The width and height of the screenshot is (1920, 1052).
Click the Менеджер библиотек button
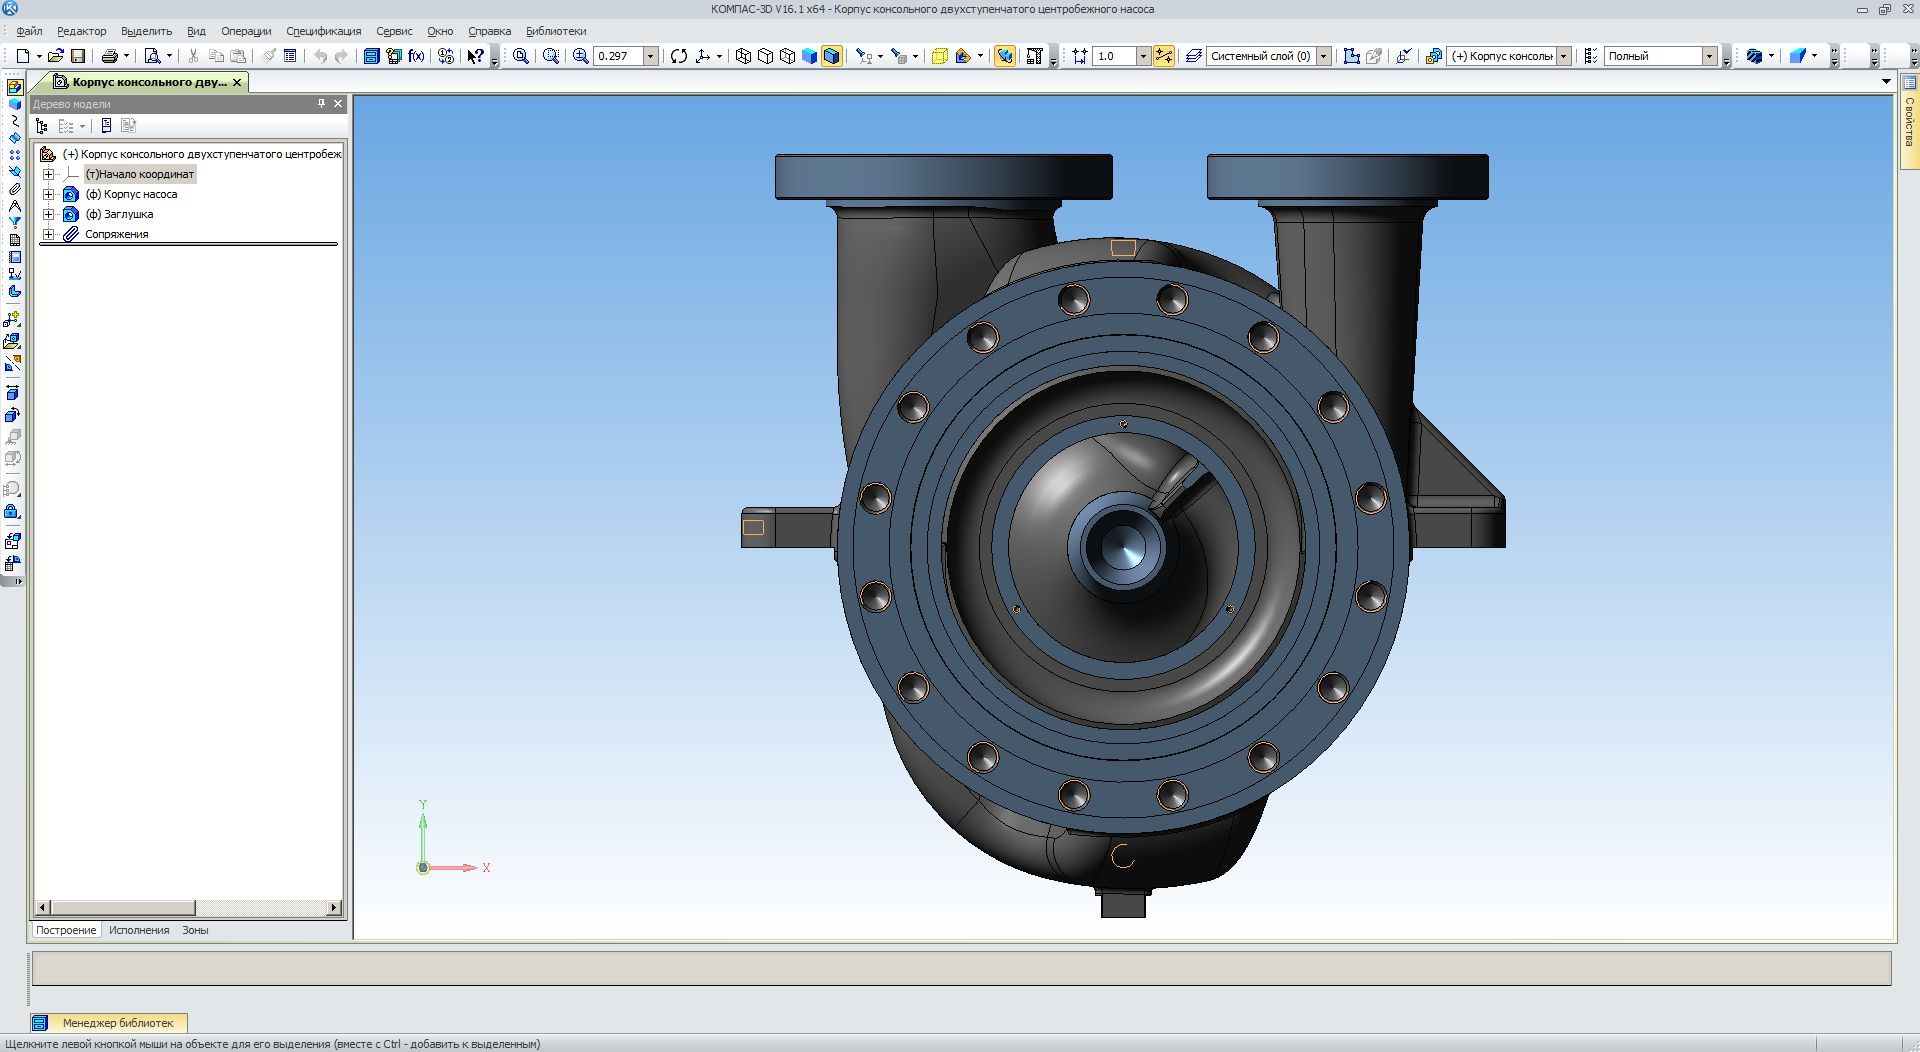pyautogui.click(x=117, y=1023)
